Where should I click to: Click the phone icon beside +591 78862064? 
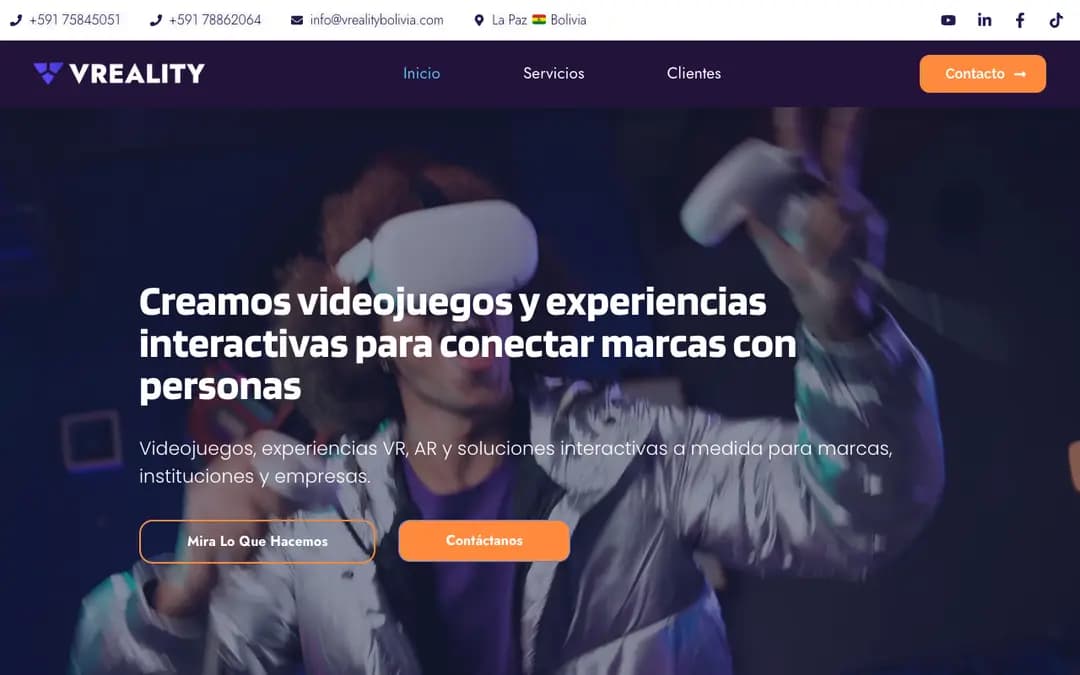(x=156, y=20)
